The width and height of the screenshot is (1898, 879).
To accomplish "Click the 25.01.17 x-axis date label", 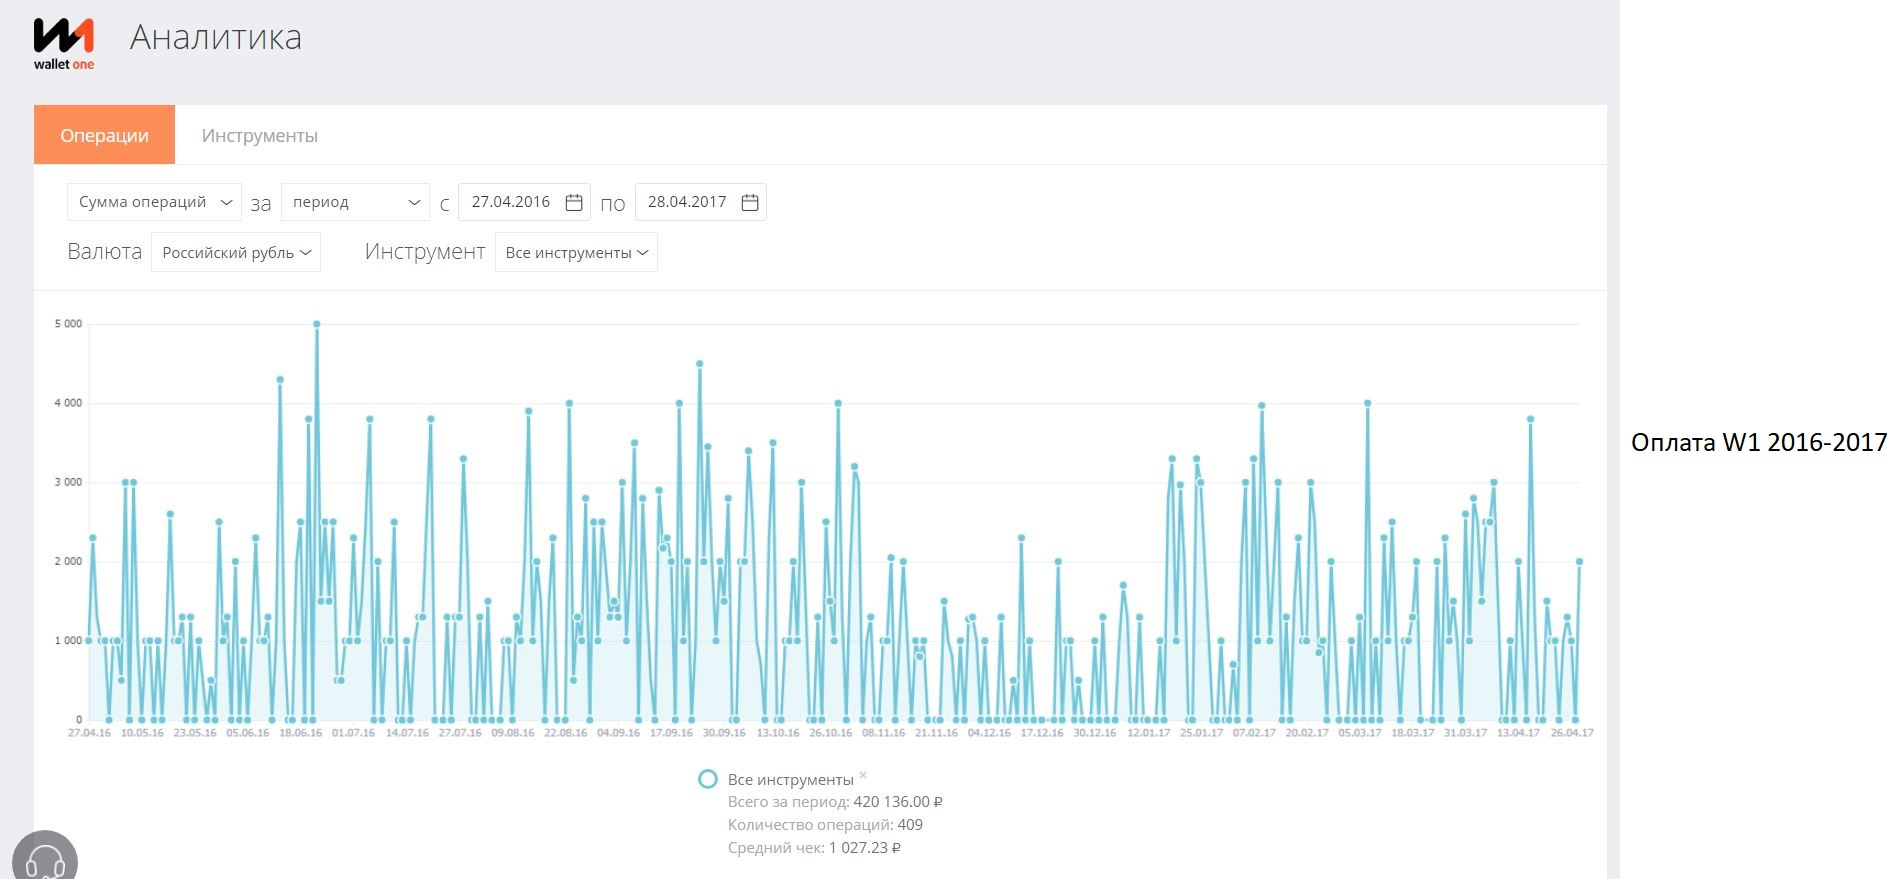I will click(x=1201, y=733).
